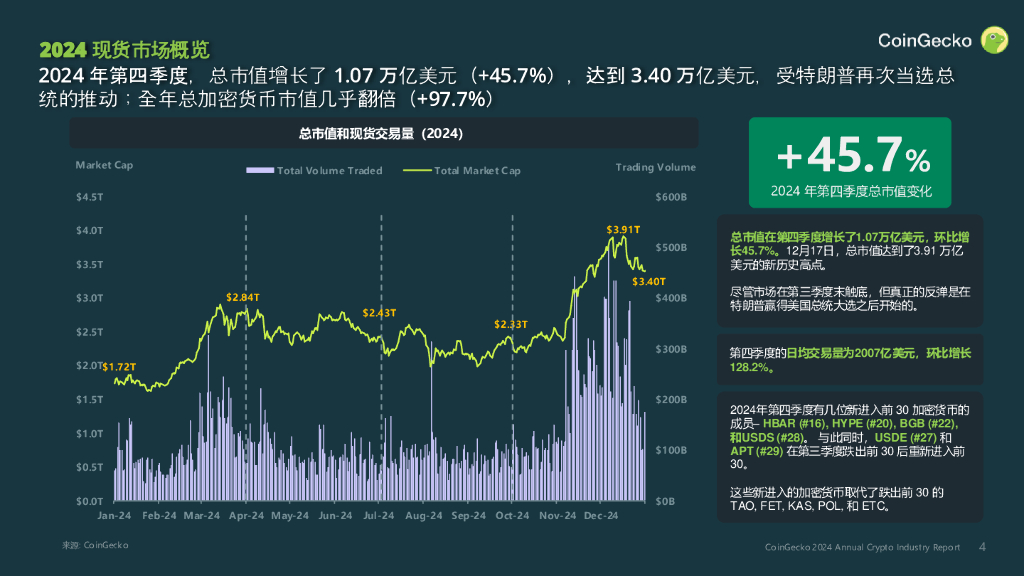Click the $2.33T data label
This screenshot has height=576, width=1024.
pyautogui.click(x=511, y=325)
